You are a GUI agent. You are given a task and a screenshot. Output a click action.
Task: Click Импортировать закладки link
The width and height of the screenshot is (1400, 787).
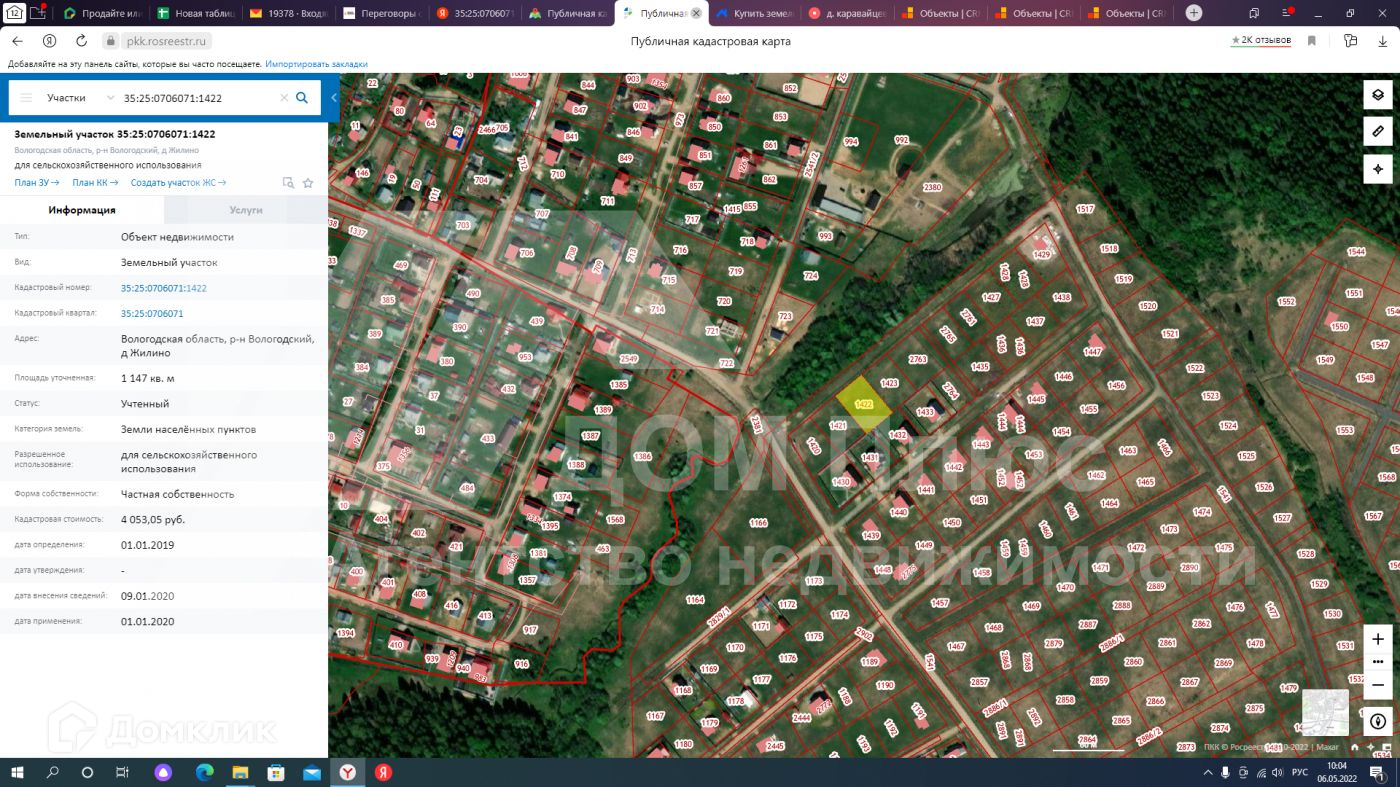tap(316, 64)
